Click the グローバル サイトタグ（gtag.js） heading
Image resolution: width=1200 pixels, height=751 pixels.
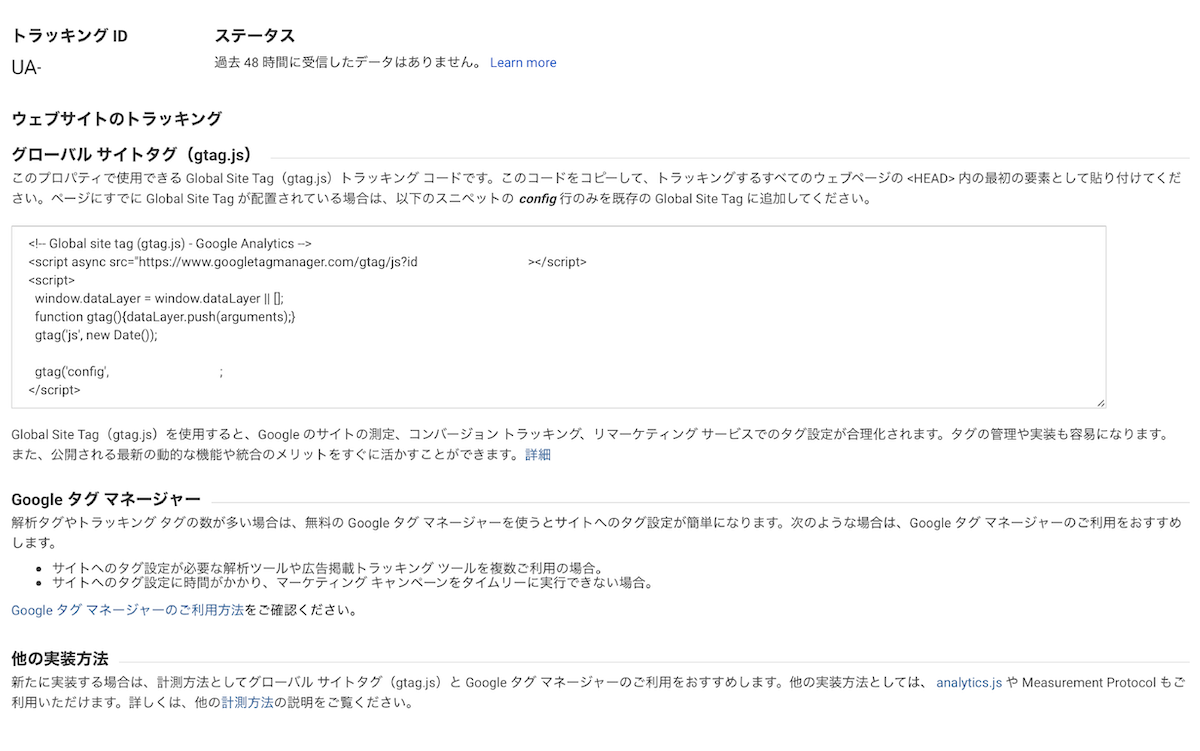(x=131, y=155)
